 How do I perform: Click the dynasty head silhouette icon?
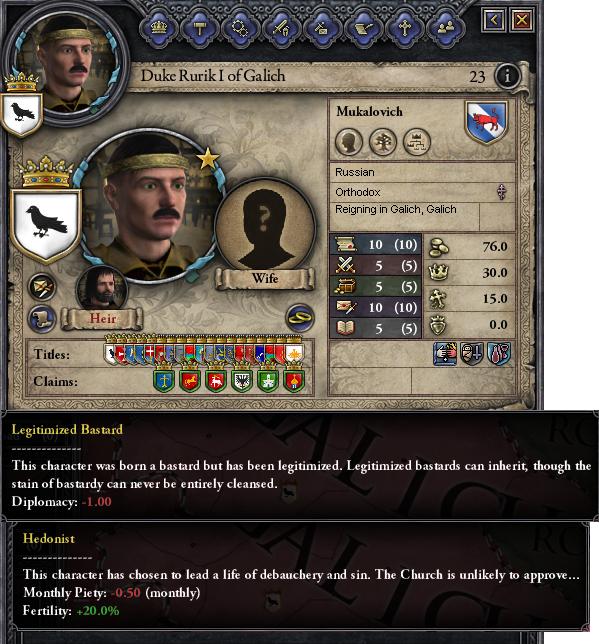tap(349, 142)
